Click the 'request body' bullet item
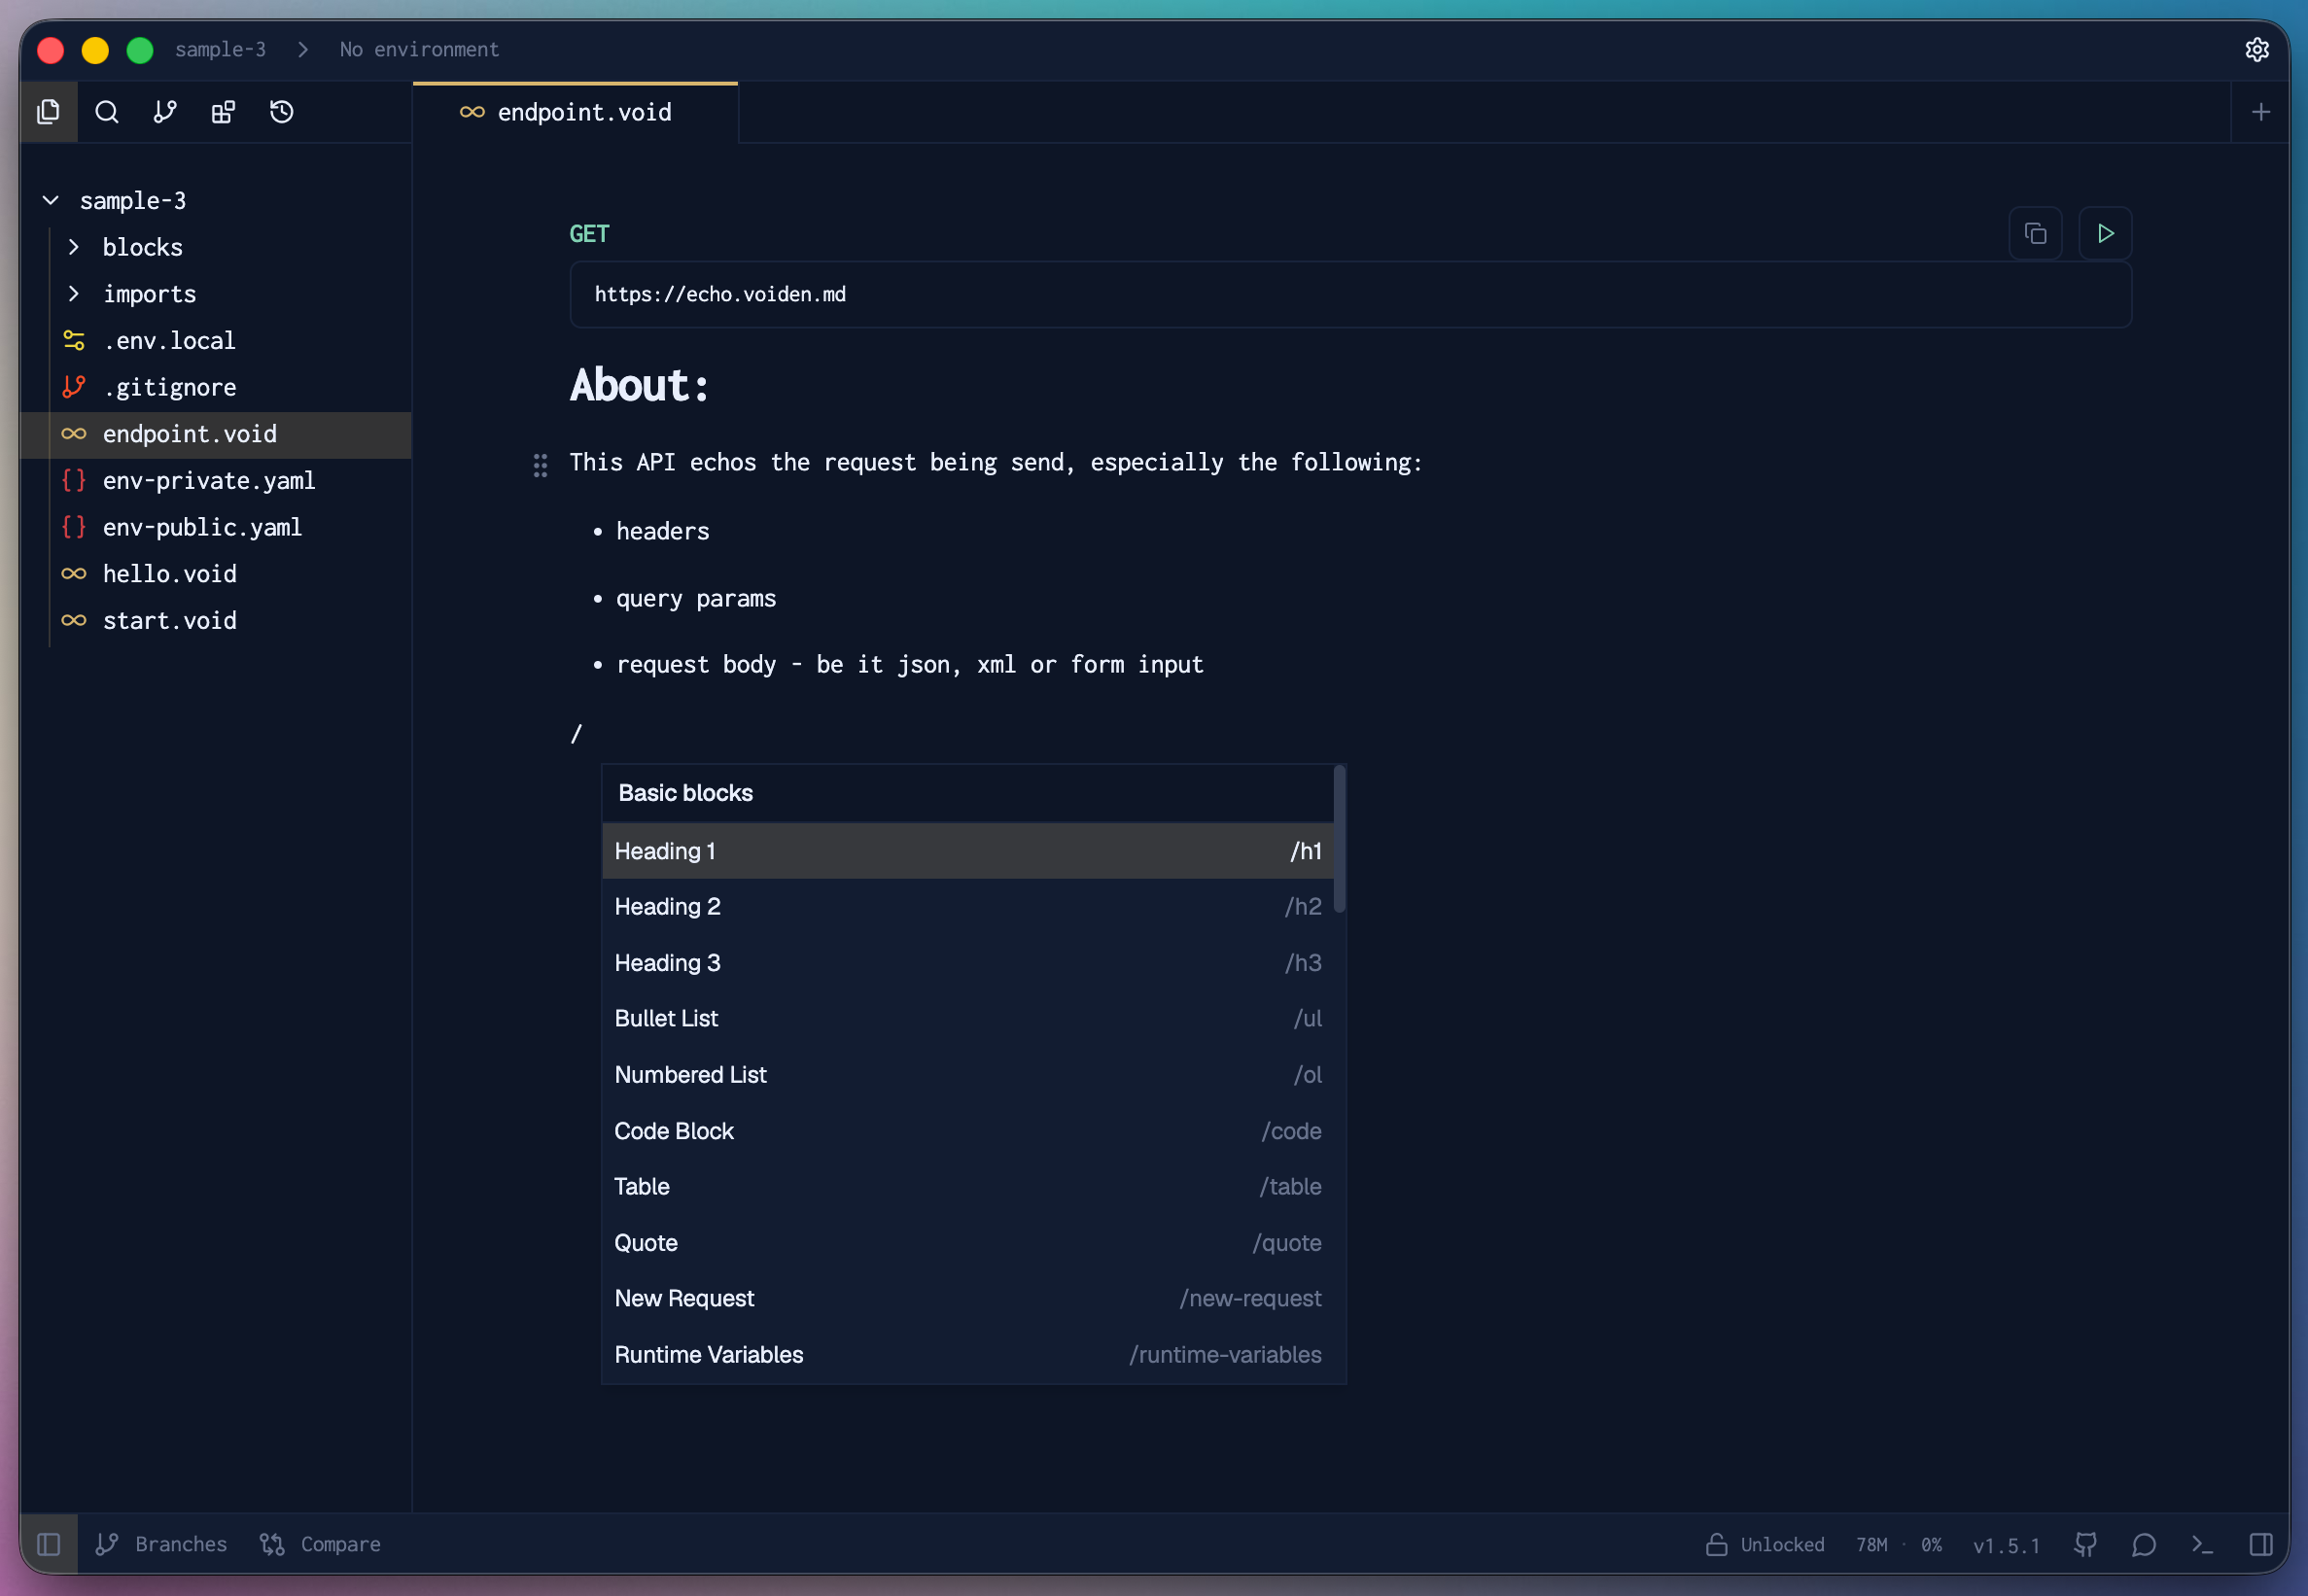This screenshot has width=2308, height=1596. [909, 665]
